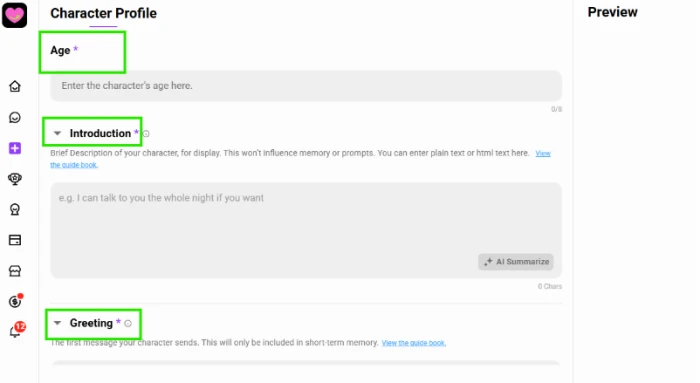Collapse the Greeting section arrow
The width and height of the screenshot is (700, 383).
(57, 323)
